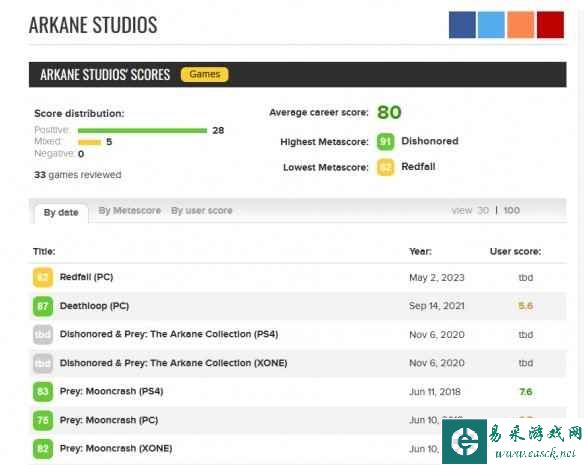Click the yellow lowest Metascore badge
Viewport: 584px width, 465px height.
[x=385, y=167]
